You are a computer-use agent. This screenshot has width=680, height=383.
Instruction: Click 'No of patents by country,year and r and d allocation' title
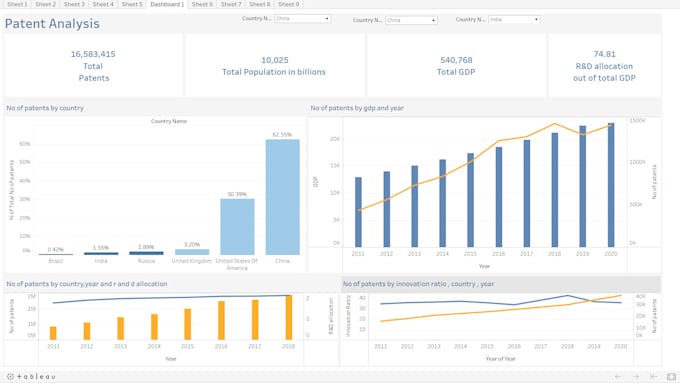87,284
